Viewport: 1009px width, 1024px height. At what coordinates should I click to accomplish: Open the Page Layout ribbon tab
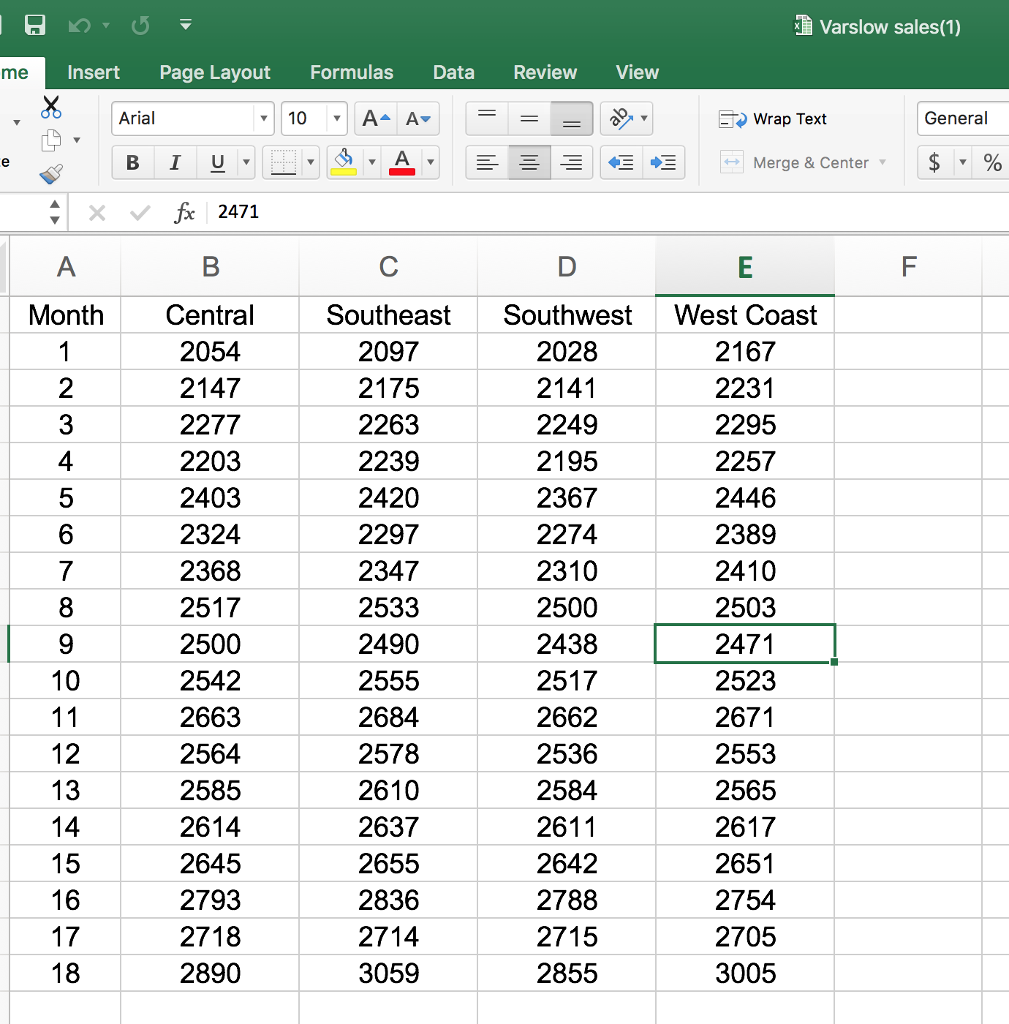pyautogui.click(x=215, y=72)
